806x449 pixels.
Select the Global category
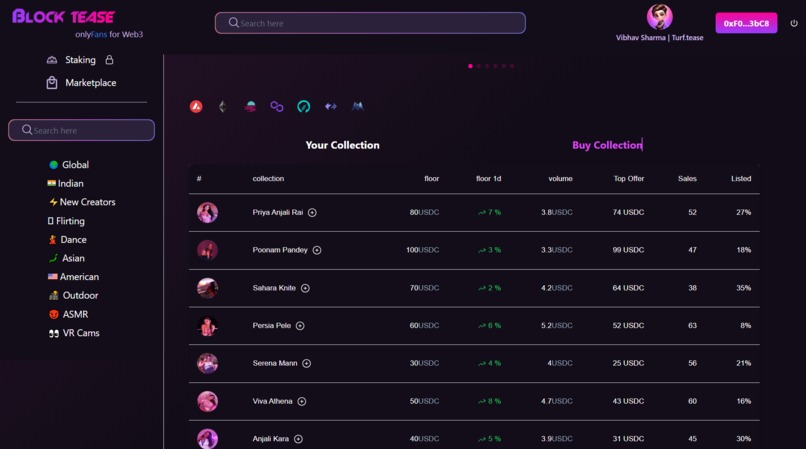pos(69,165)
